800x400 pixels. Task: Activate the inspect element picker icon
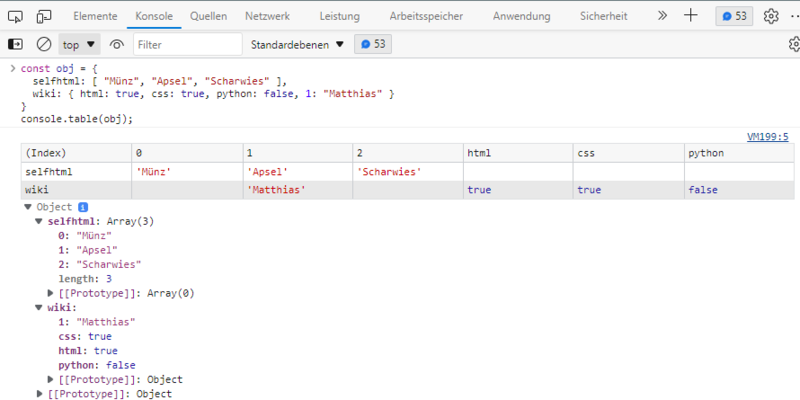[15, 16]
